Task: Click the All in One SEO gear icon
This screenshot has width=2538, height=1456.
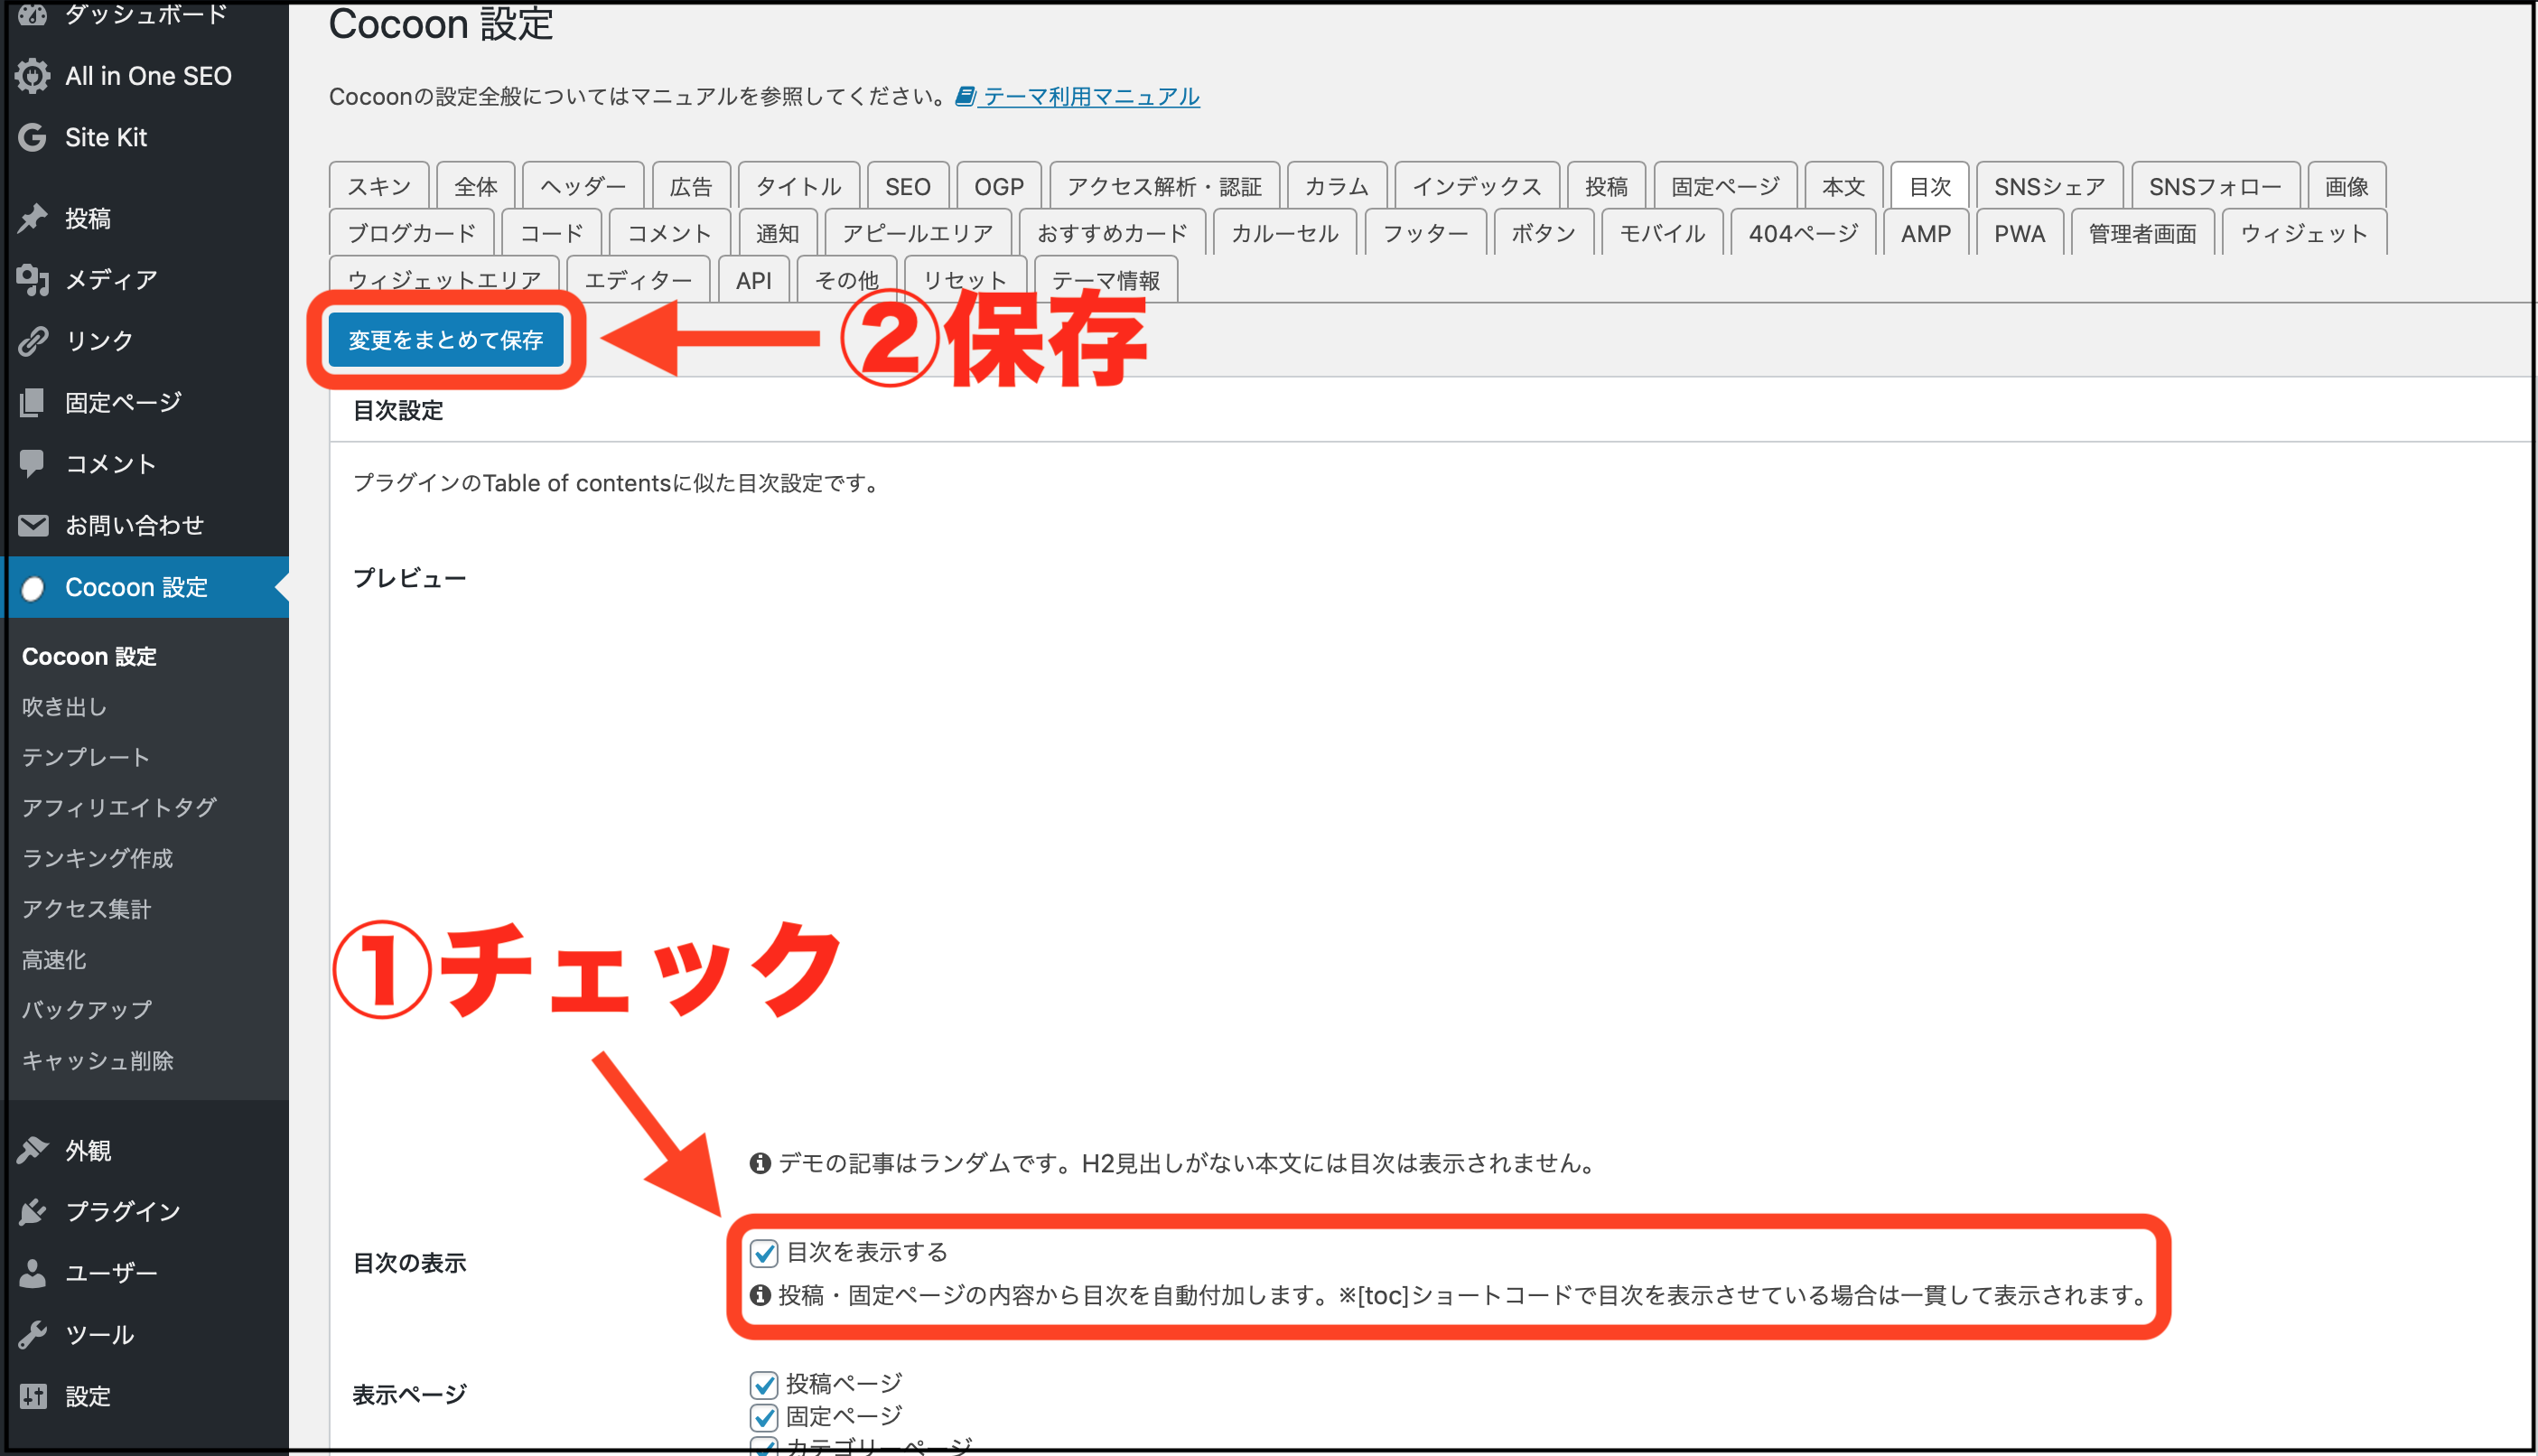Action: 33,76
